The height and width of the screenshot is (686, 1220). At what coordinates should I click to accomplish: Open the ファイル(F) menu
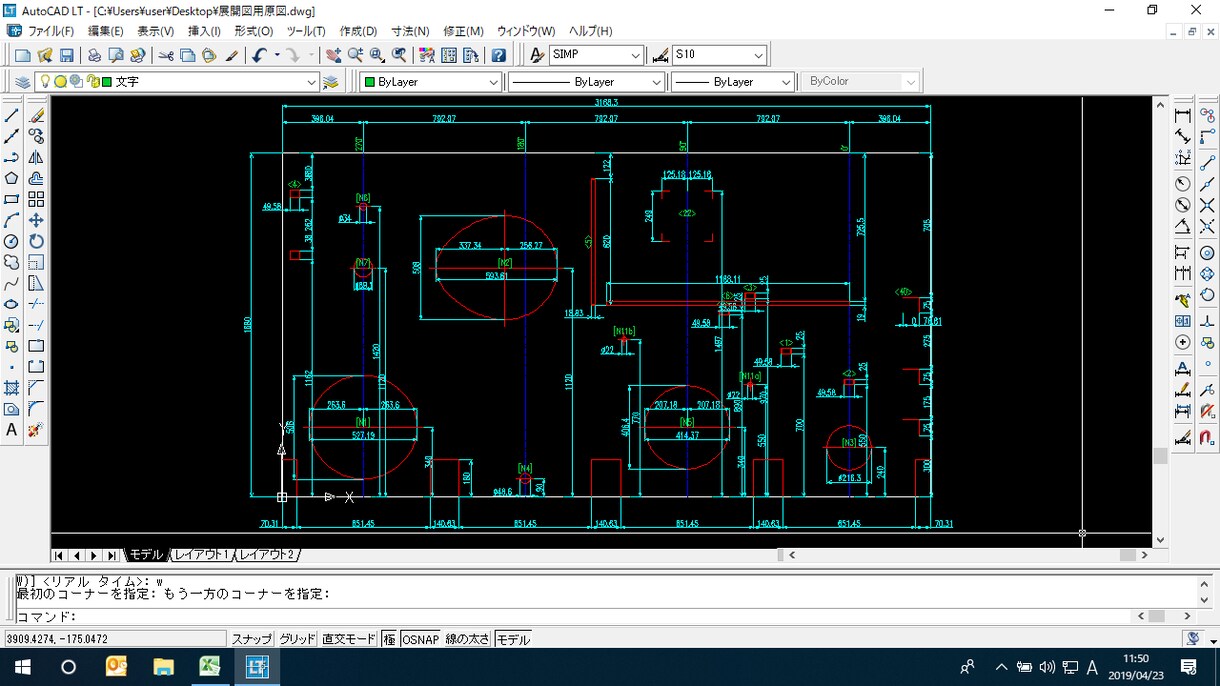51,31
